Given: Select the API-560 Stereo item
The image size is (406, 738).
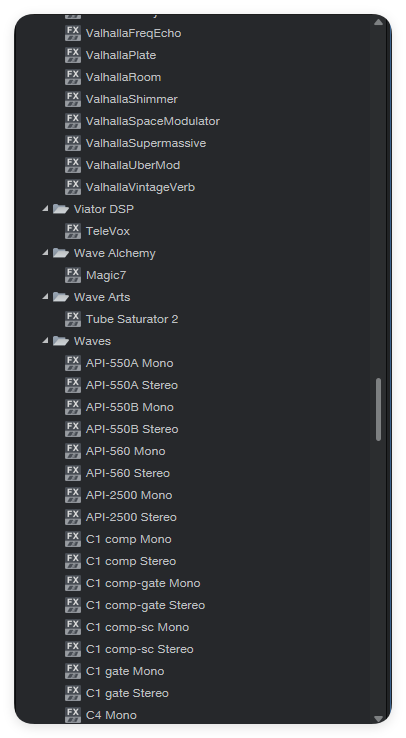Looking at the screenshot, I should click(127, 473).
